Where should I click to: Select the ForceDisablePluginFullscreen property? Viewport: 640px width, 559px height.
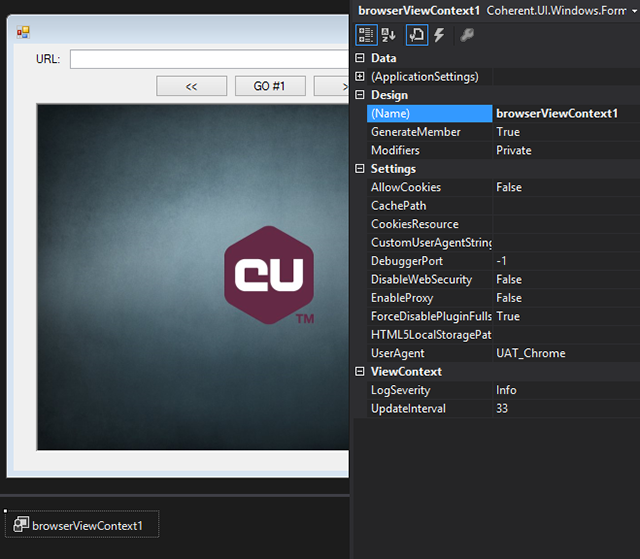(x=429, y=316)
